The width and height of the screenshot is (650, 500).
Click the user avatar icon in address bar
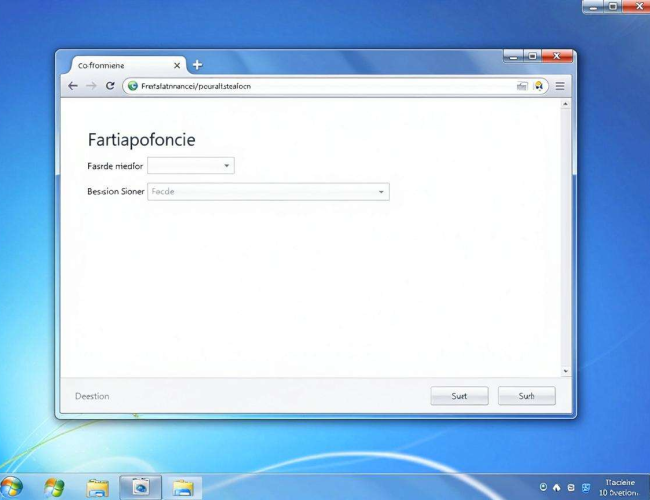[538, 86]
